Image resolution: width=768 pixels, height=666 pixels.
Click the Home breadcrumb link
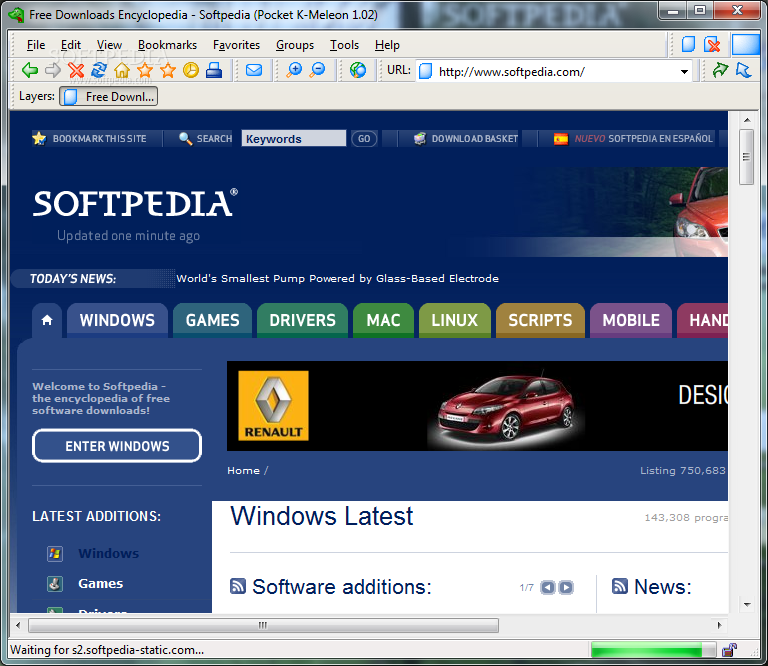[x=243, y=471]
